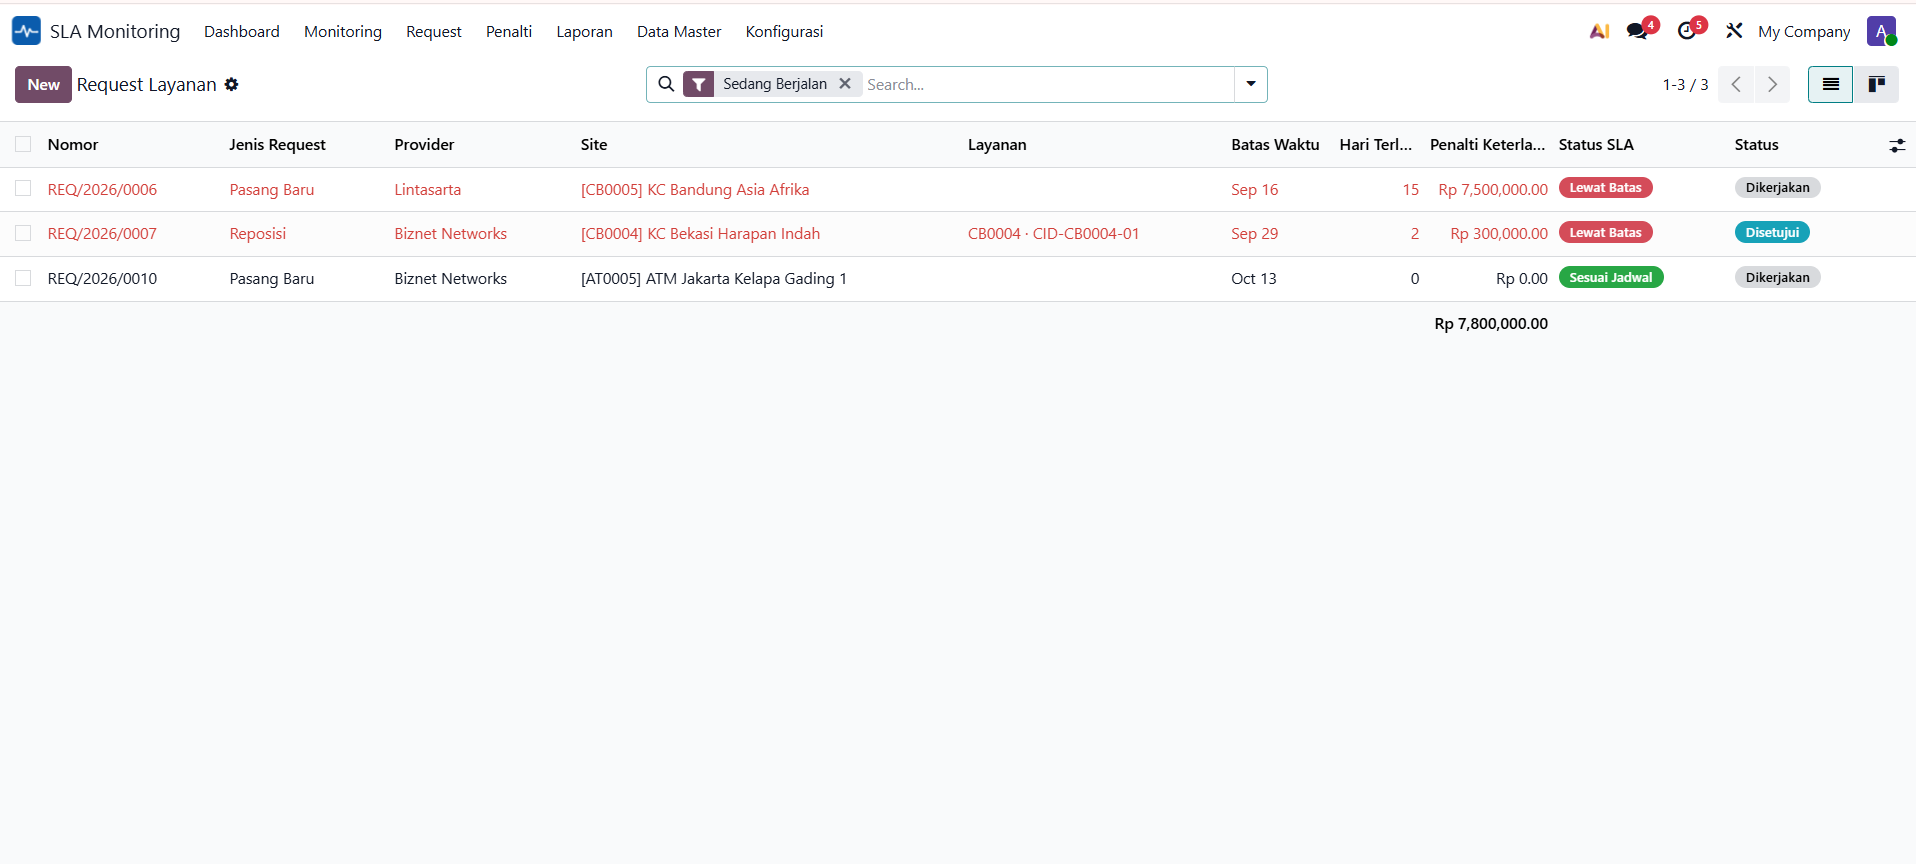Click into the Search input field
This screenshot has width=1916, height=864.
[x=1047, y=85]
